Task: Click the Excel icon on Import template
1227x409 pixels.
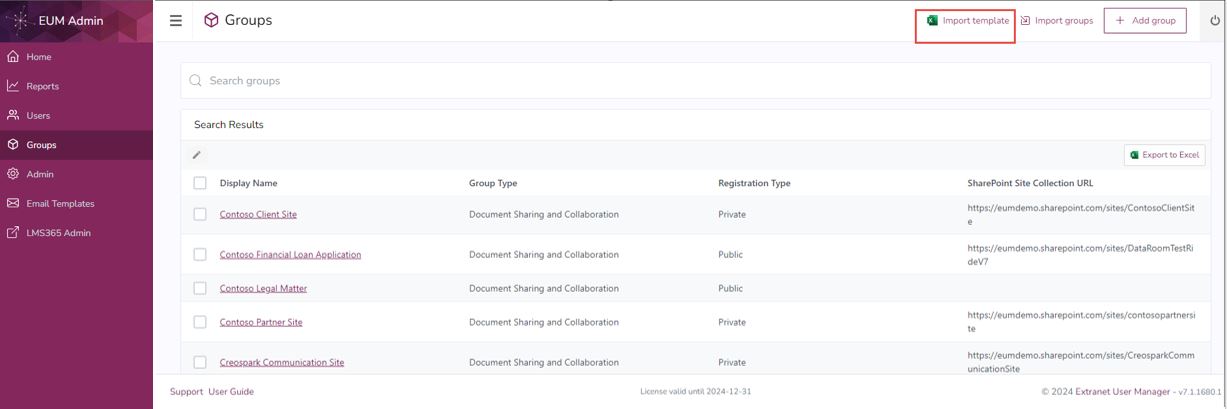Action: click(932, 20)
